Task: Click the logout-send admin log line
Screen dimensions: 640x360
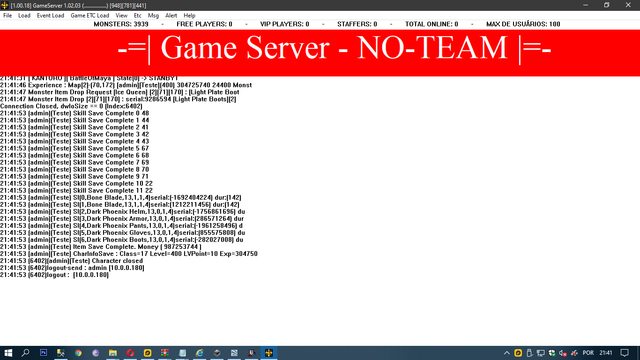Action: (72, 268)
